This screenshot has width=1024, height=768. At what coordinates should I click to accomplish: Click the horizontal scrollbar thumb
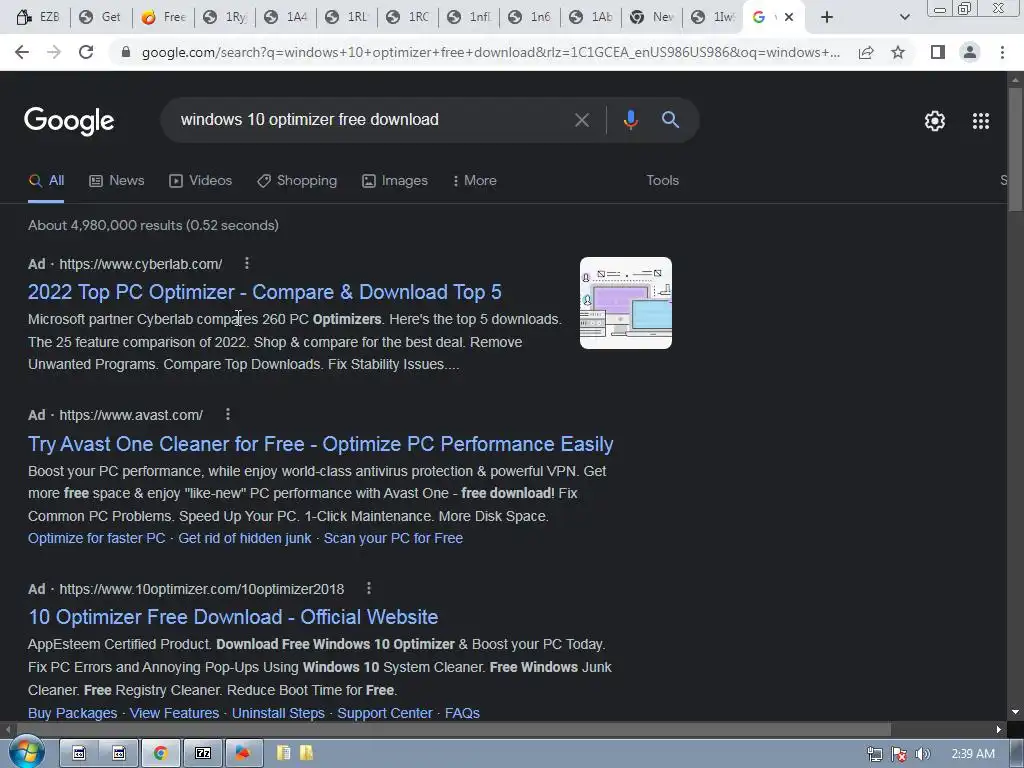coord(453,729)
